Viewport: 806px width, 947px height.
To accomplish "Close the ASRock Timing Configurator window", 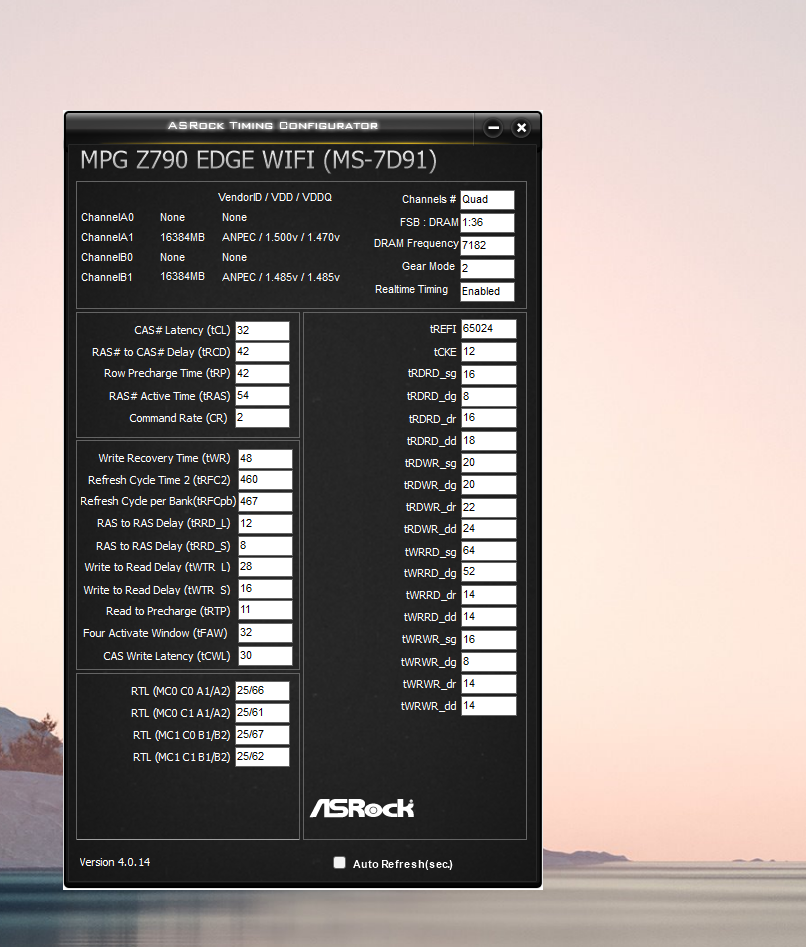I will pyautogui.click(x=521, y=127).
